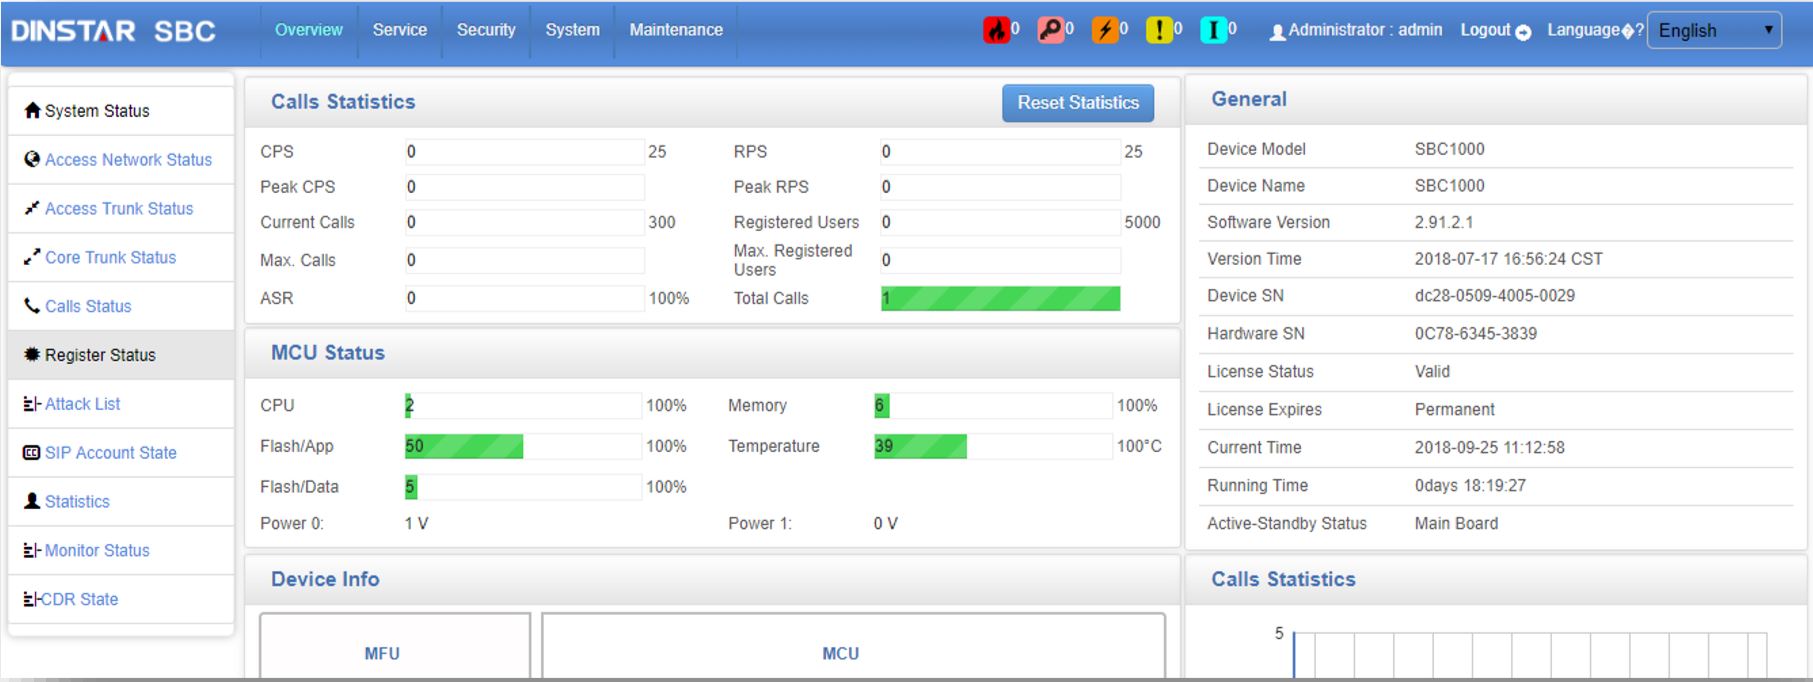The width and height of the screenshot is (1813, 682).
Task: Click the cyan info alarm icon
Action: [1213, 30]
